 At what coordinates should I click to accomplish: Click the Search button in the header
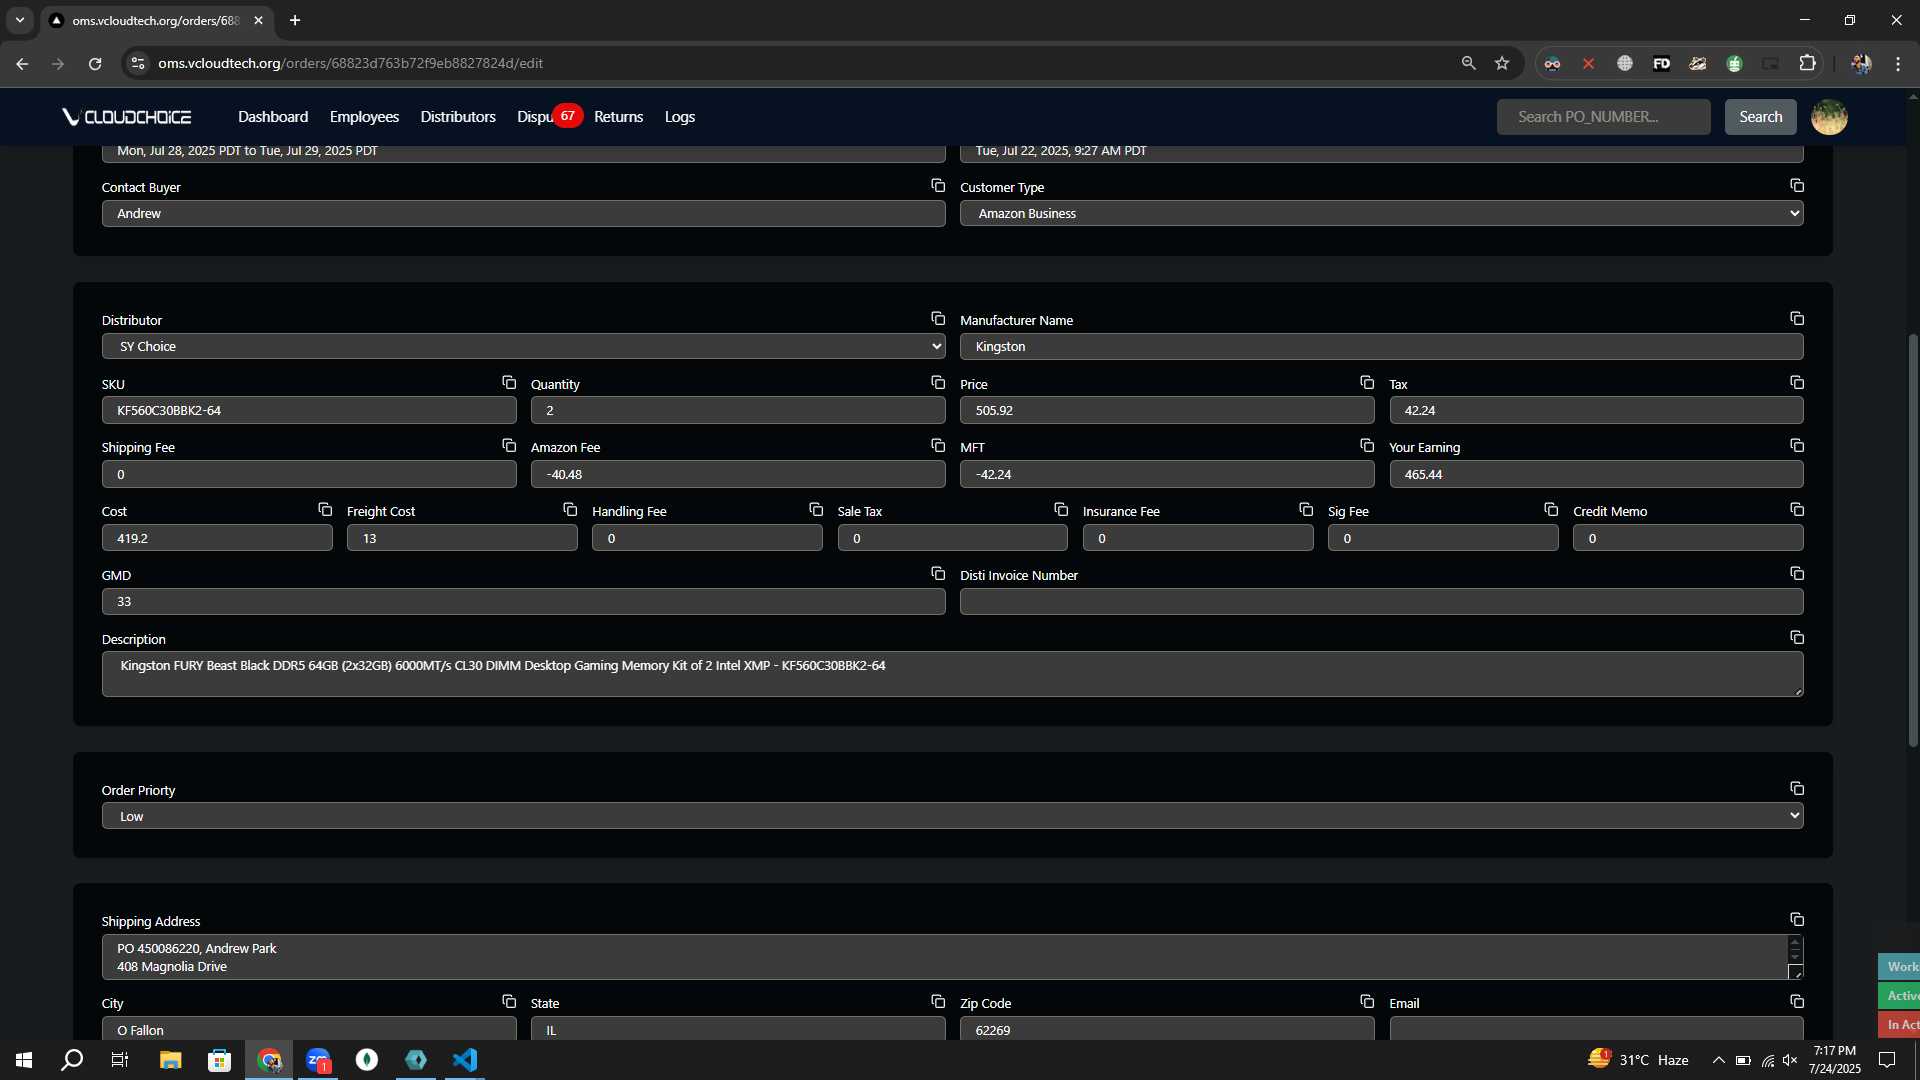tap(1760, 117)
